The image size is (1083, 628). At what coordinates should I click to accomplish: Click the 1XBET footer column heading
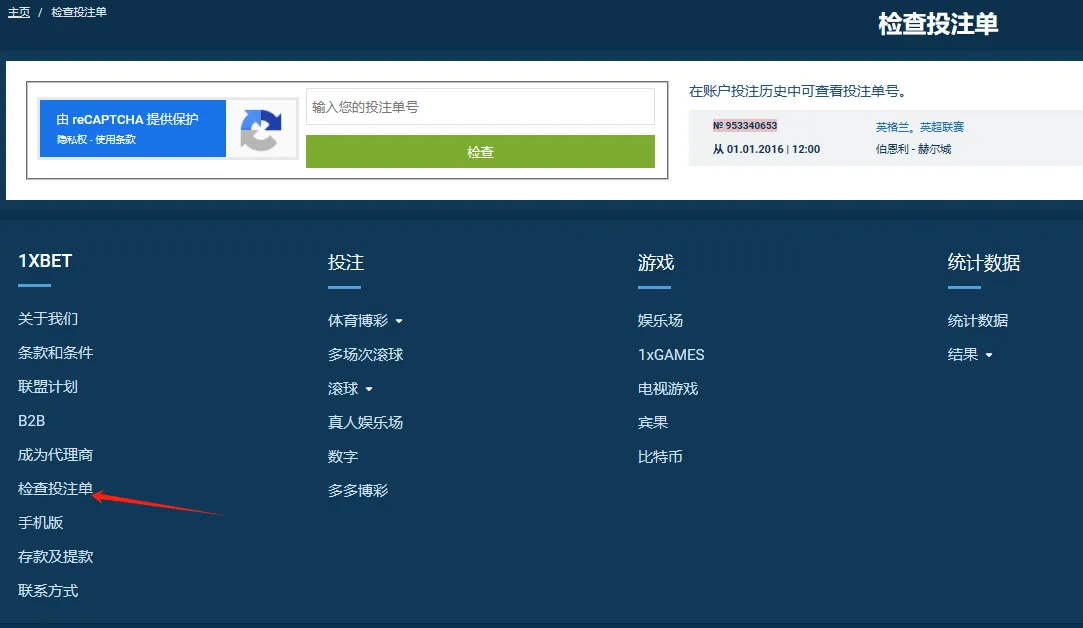pyautogui.click(x=45, y=261)
